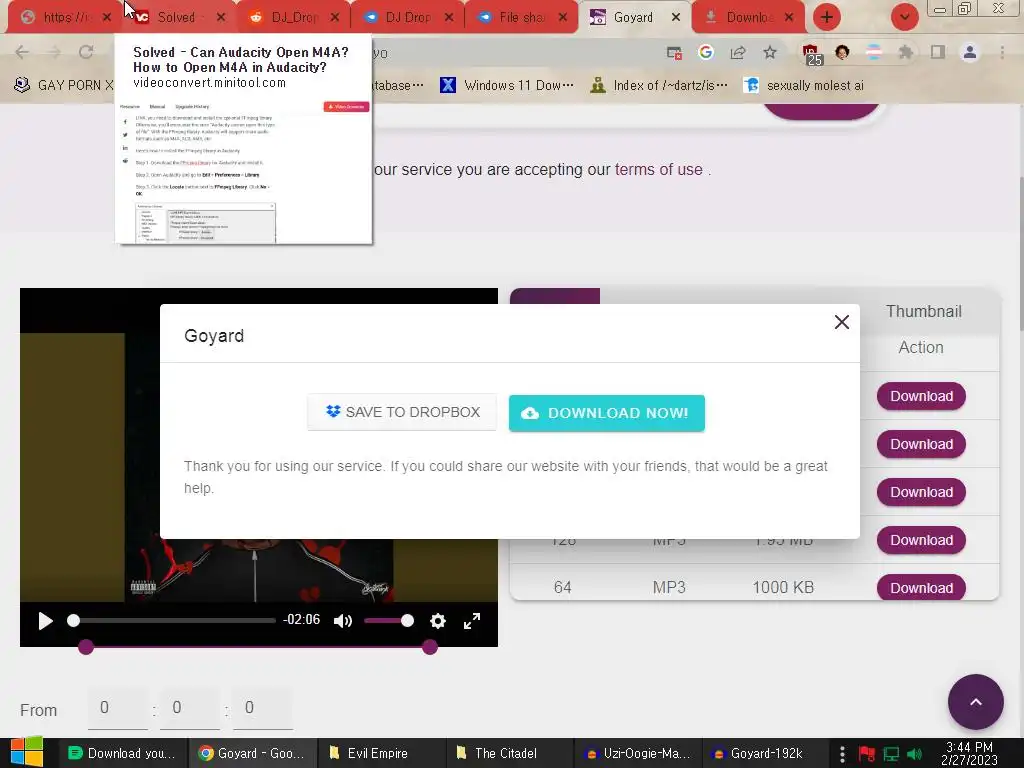1024x768 pixels.
Task: Go forward with the forward arrow
Action: tap(54, 52)
